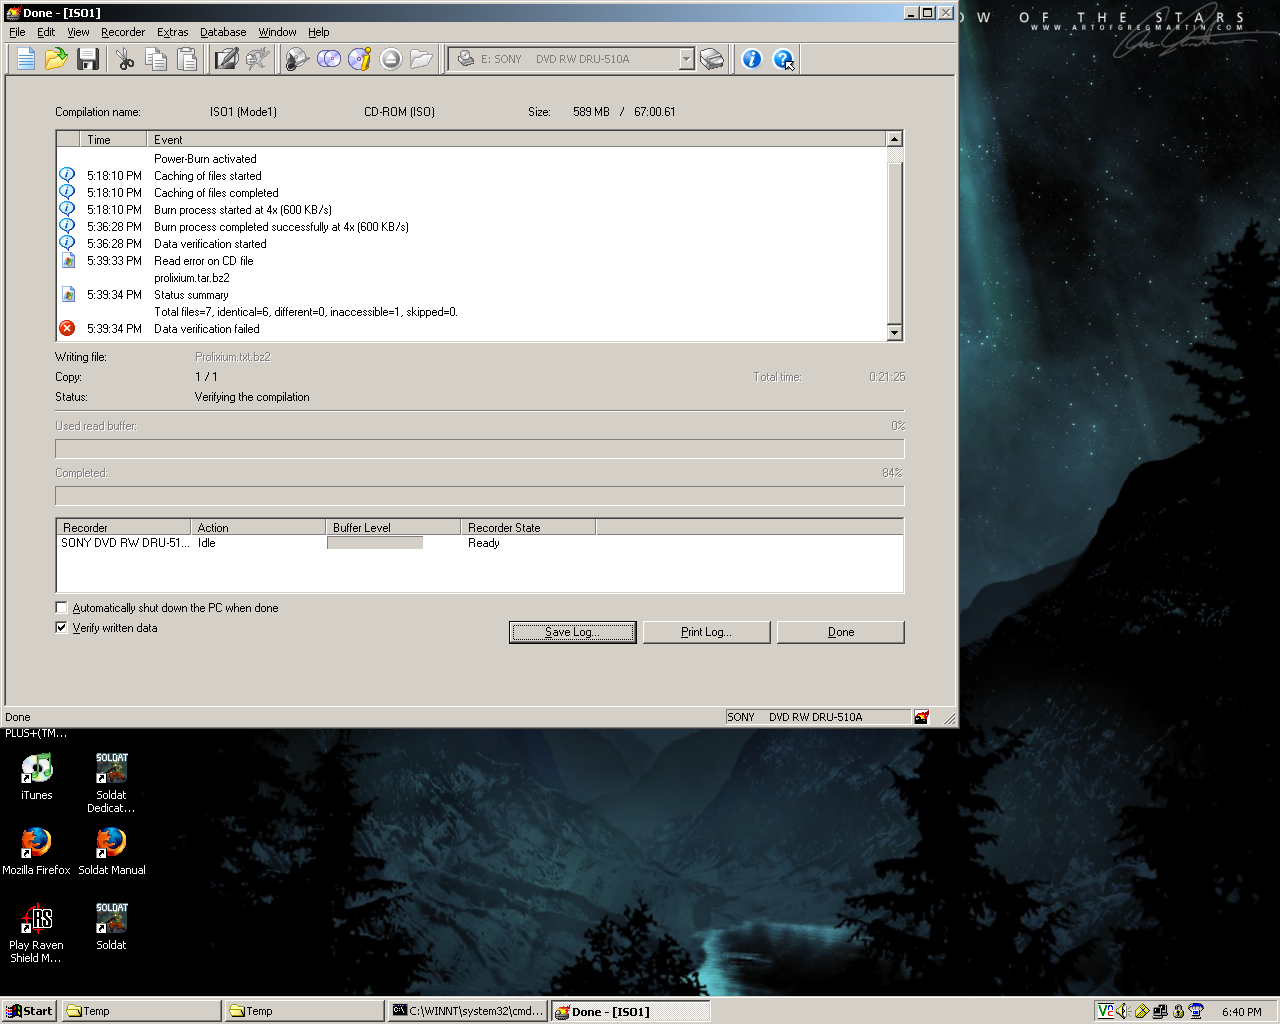Click the Used read buffer bar
Viewport: 1280px width, 1024px height.
(x=480, y=449)
